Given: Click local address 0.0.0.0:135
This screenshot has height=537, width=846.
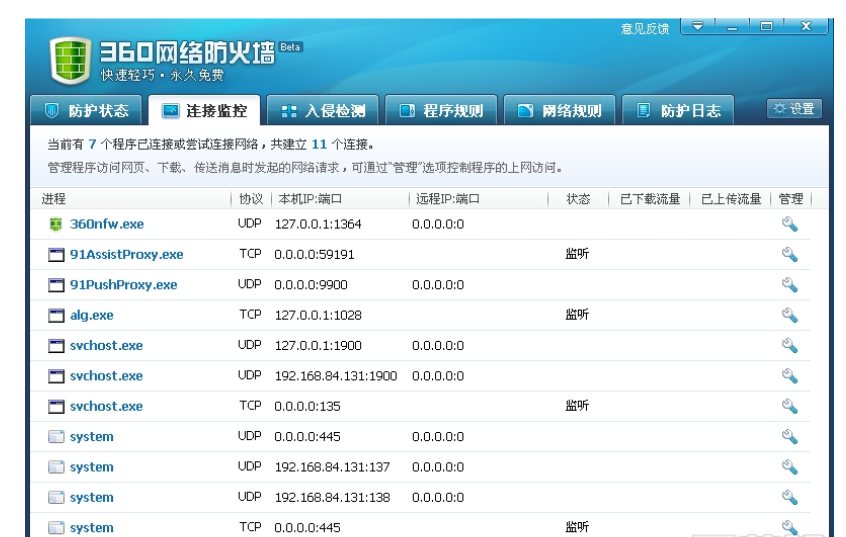Looking at the screenshot, I should pos(307,406).
